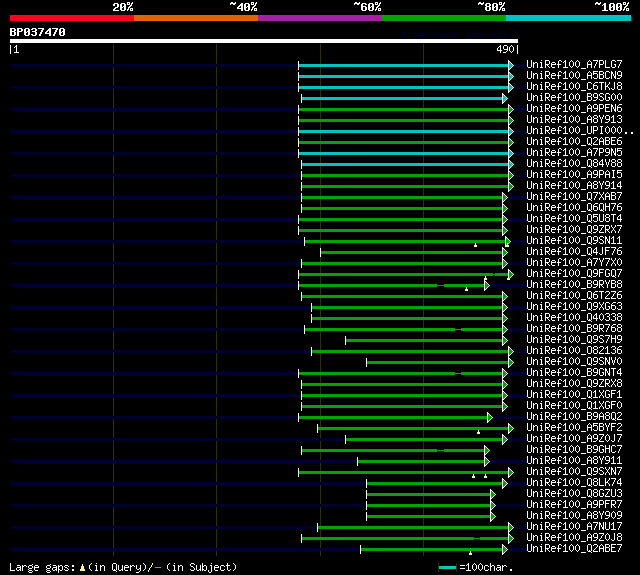Viewport: 640px width, 575px height.
Task: Select the UniRef100_B9A8Q2 label
Action: coord(574,417)
